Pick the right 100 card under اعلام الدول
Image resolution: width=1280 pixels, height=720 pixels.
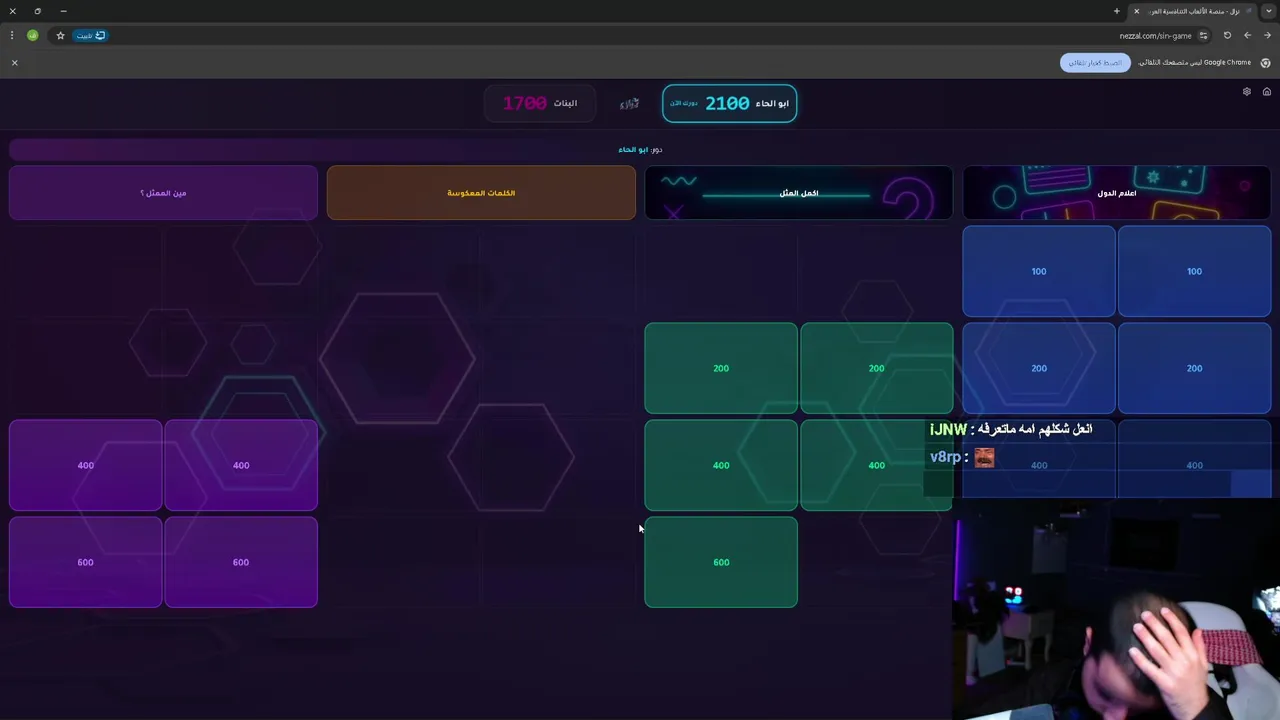click(1194, 271)
